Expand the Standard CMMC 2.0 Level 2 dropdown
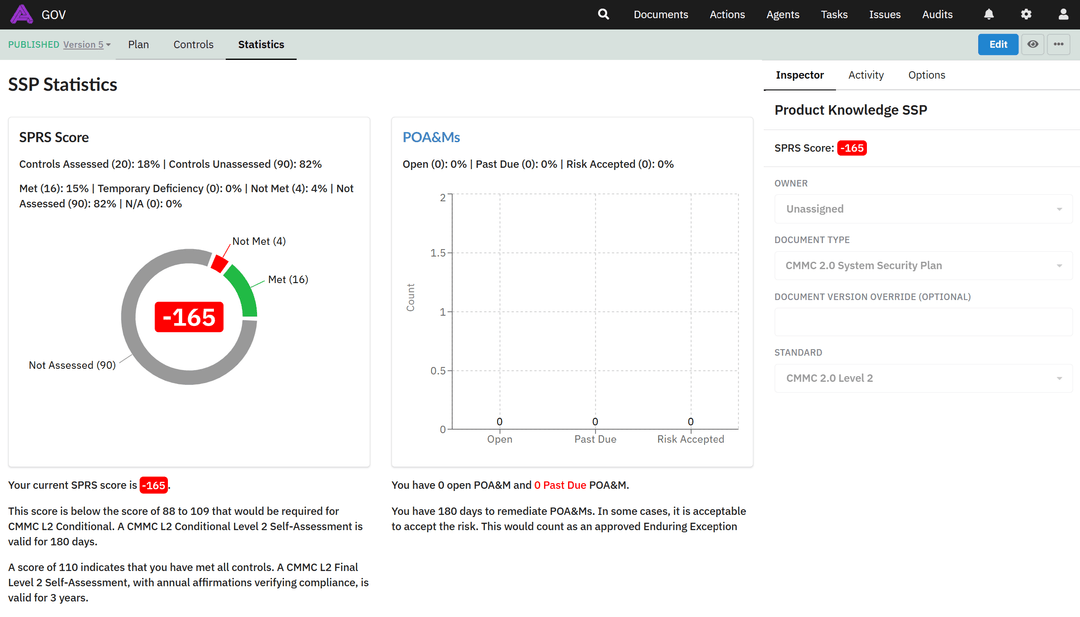 (x=923, y=378)
